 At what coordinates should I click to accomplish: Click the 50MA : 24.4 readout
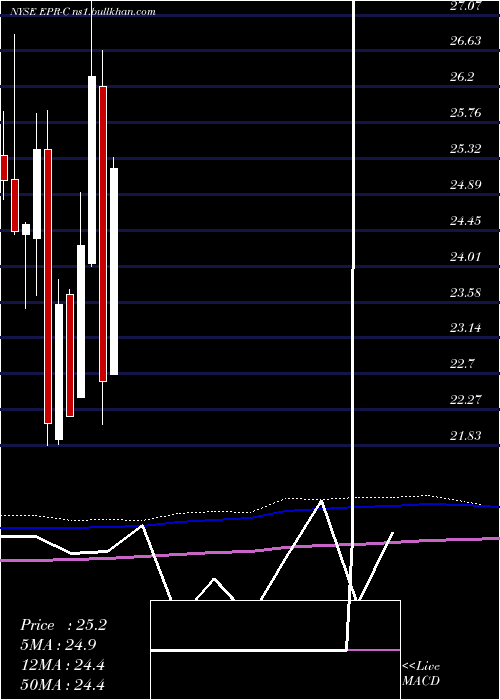tap(62, 684)
